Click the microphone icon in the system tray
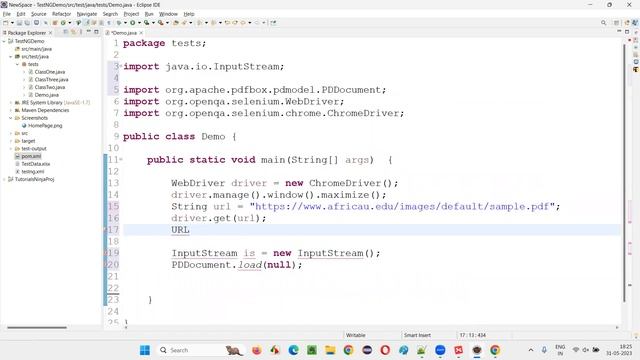This screenshot has height=360, width=640. point(544,350)
